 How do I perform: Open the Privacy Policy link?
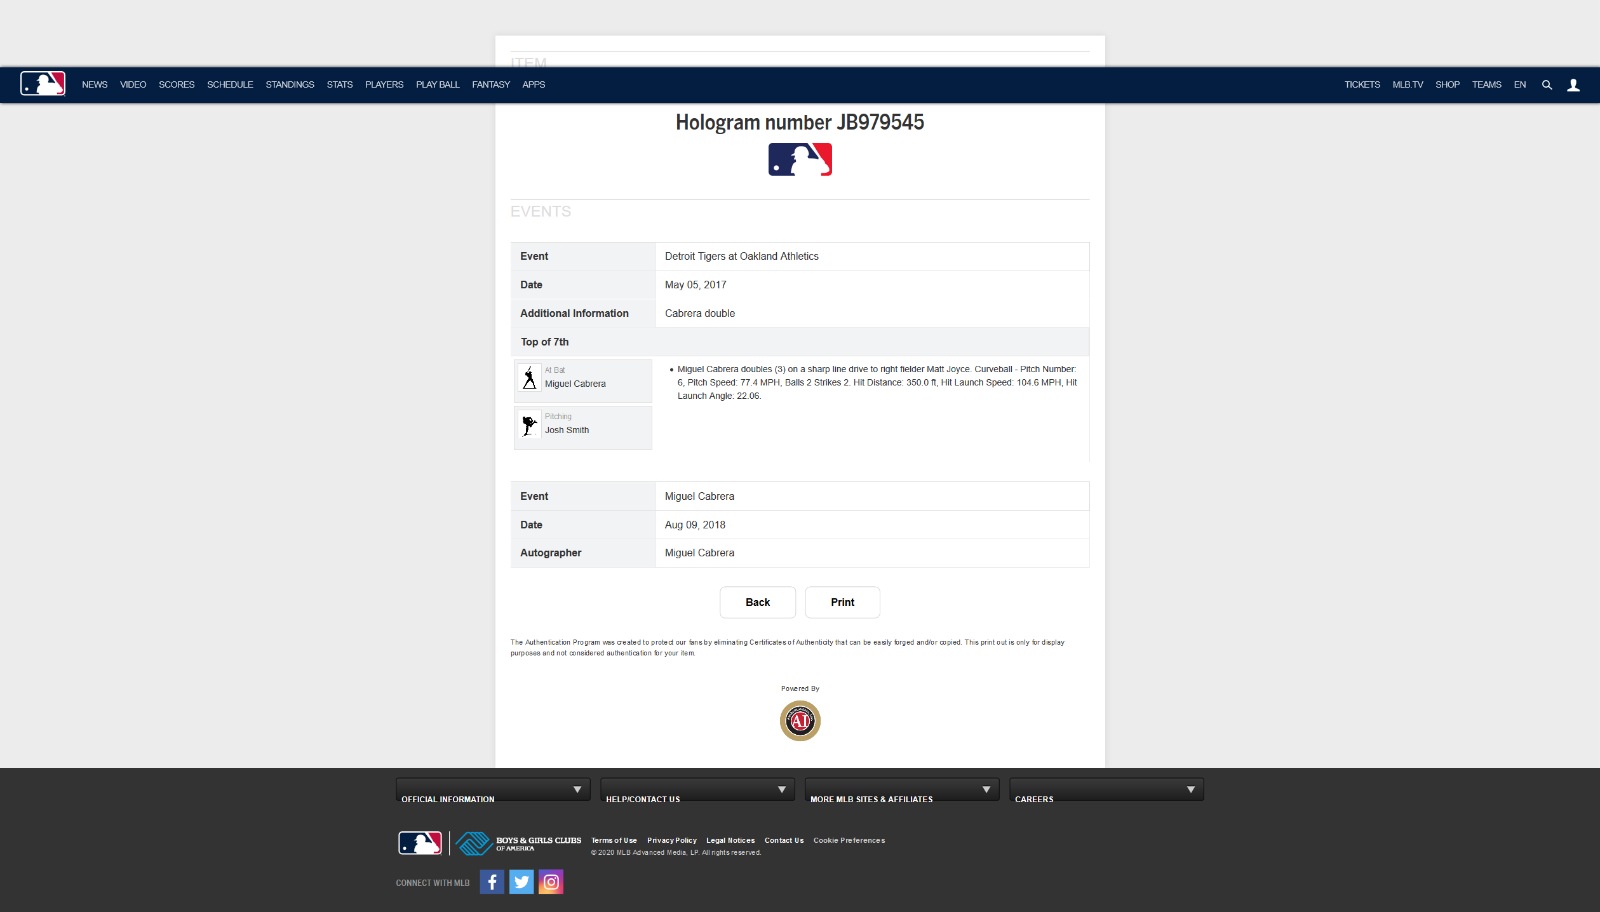pyautogui.click(x=672, y=841)
